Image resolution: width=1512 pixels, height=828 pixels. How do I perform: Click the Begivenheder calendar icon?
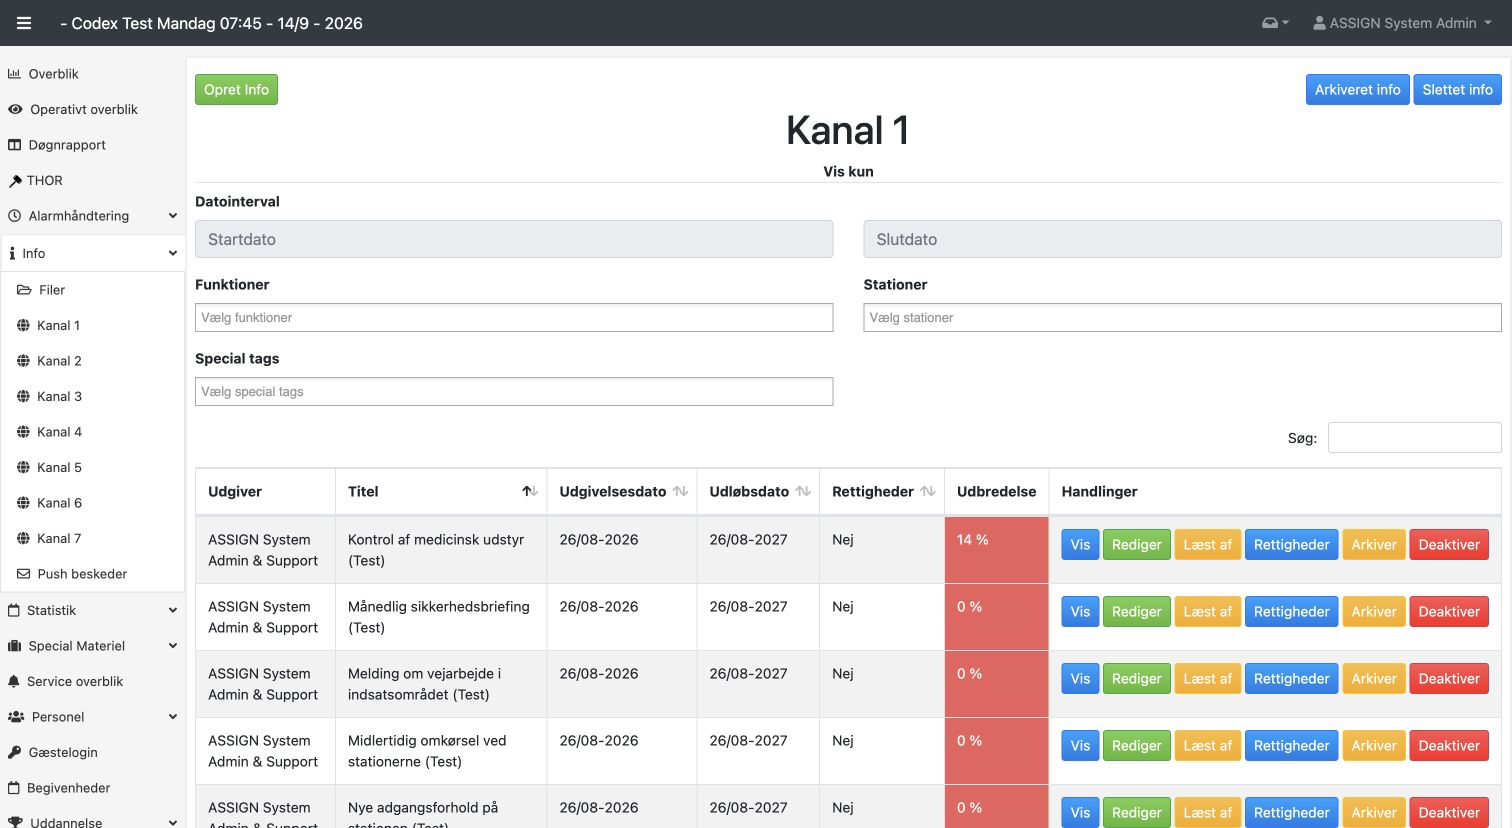[x=14, y=788]
